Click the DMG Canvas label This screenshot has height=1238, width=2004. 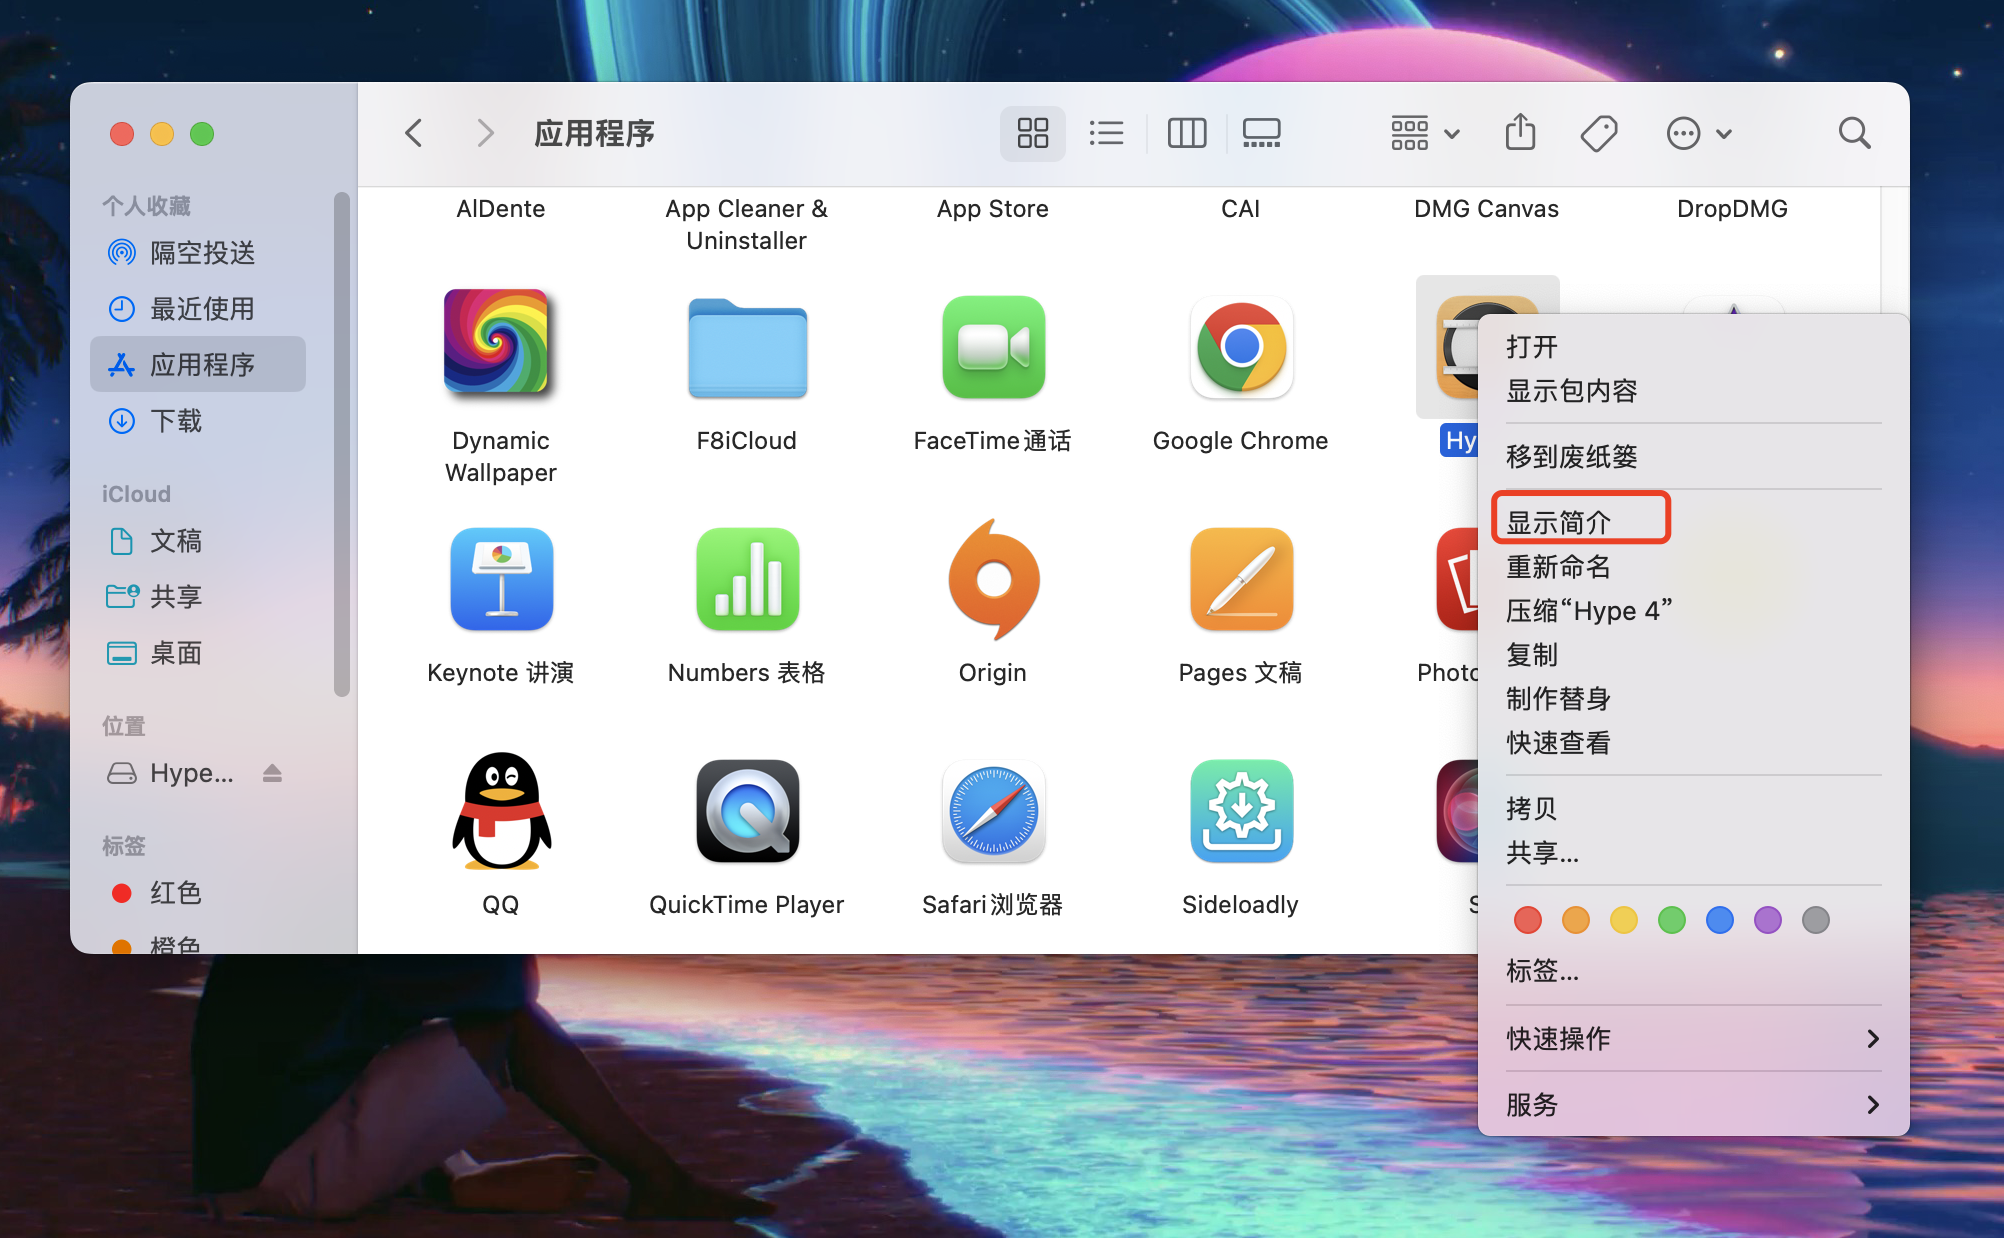point(1486,209)
